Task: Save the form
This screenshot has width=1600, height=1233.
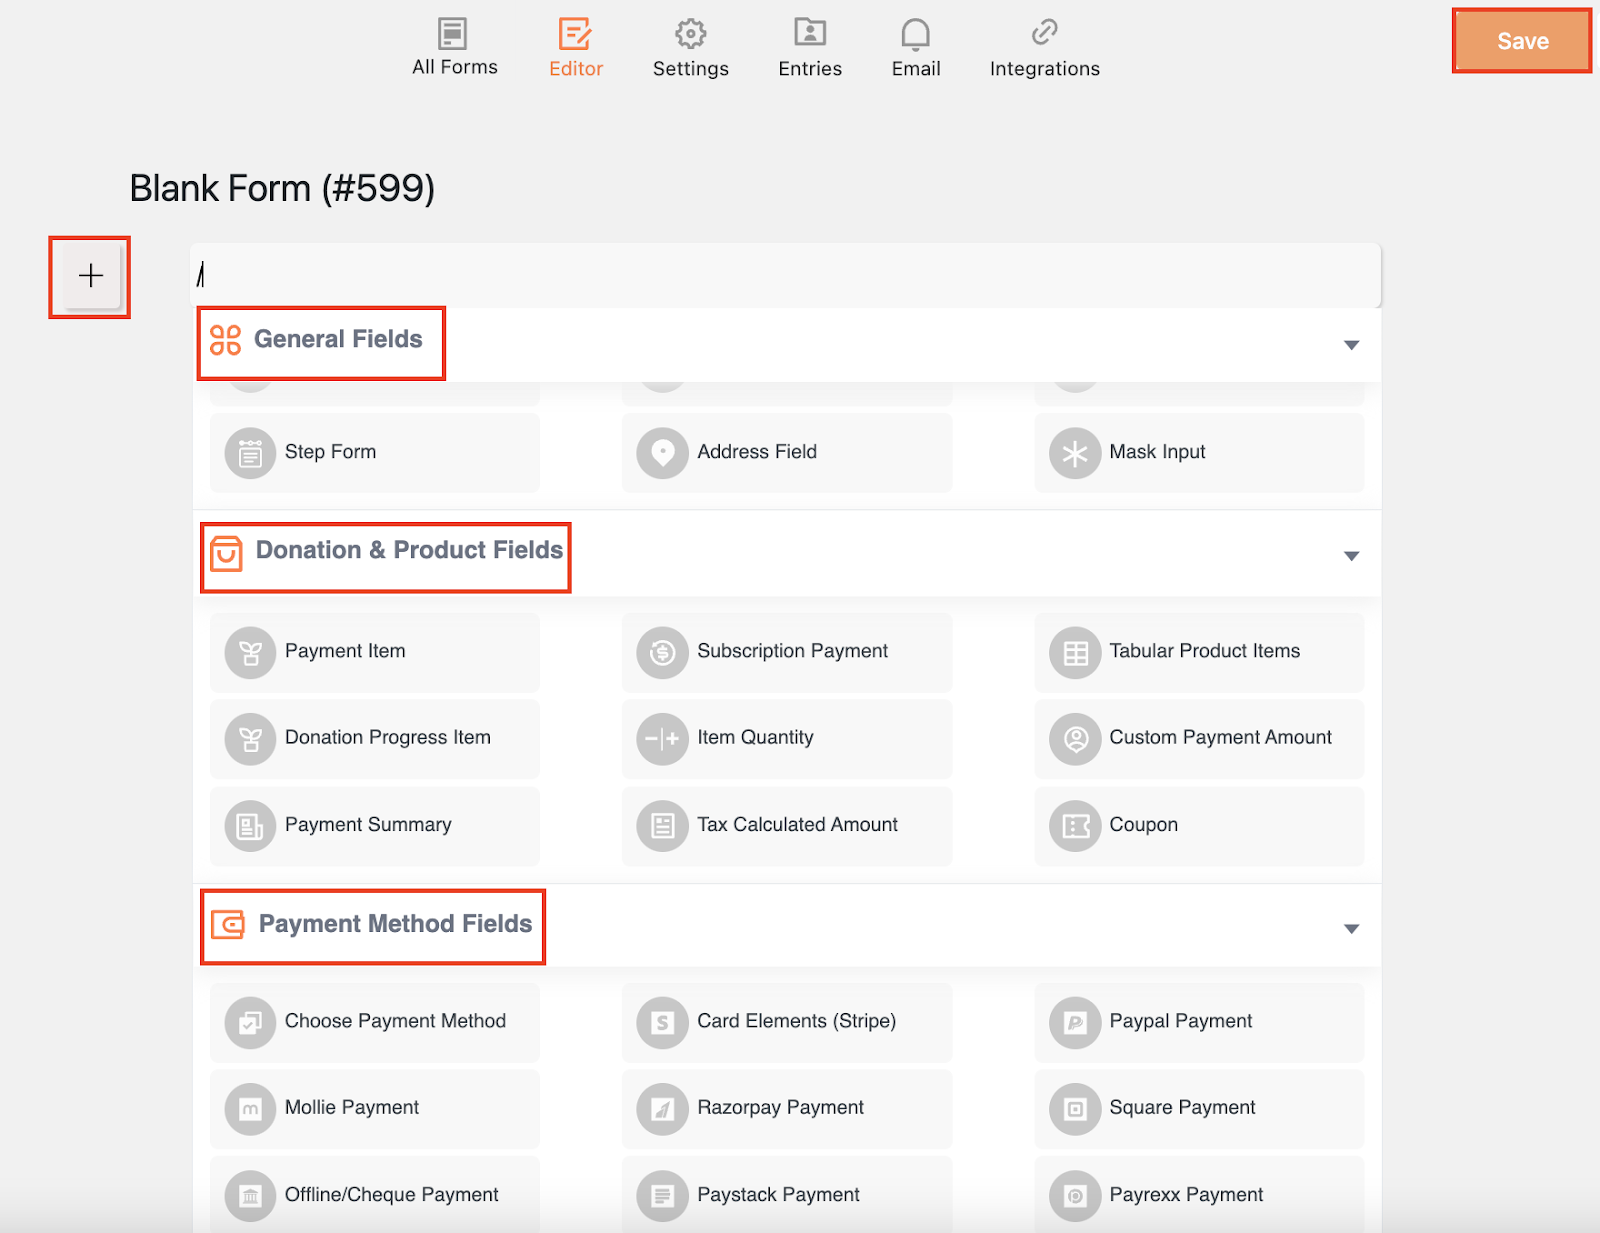Action: click(1522, 41)
